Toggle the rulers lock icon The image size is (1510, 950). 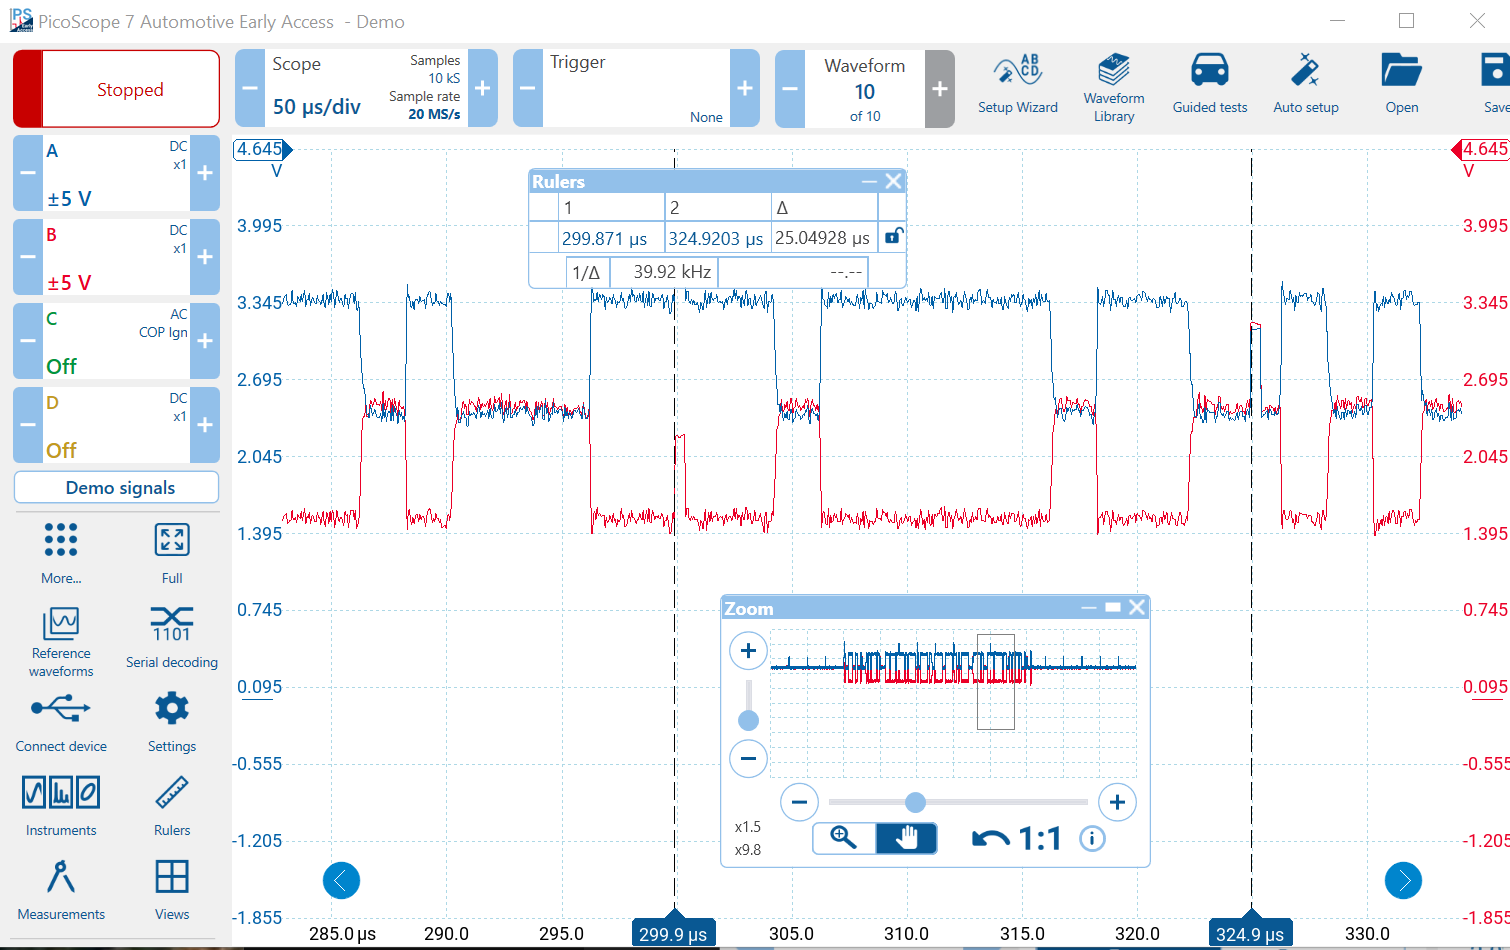(894, 237)
